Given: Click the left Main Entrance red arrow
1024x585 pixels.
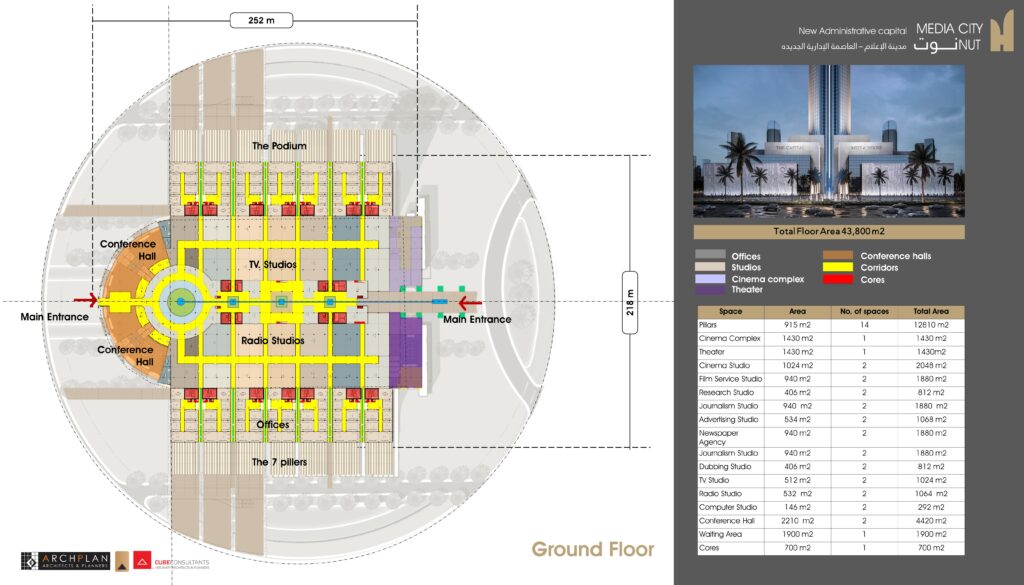Looking at the screenshot, I should click(x=85, y=300).
